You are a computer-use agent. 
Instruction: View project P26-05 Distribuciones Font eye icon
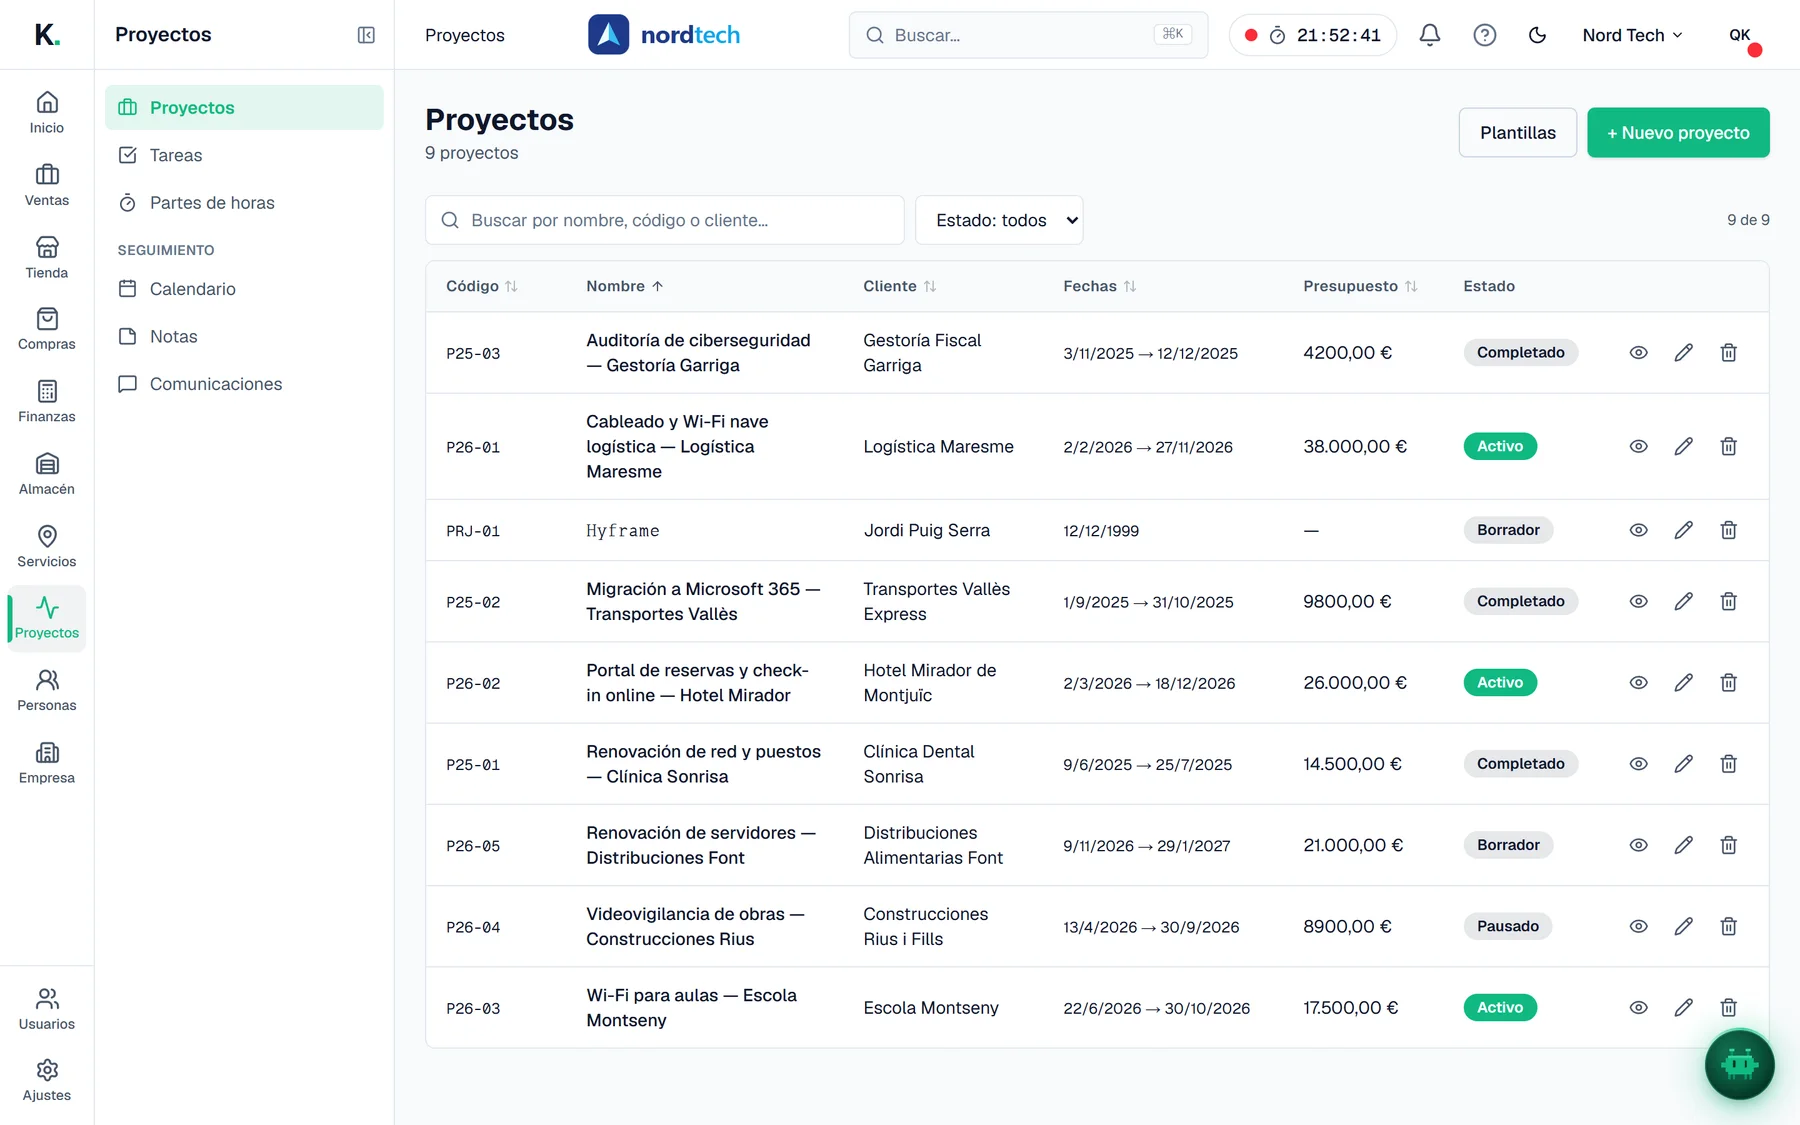tap(1638, 845)
